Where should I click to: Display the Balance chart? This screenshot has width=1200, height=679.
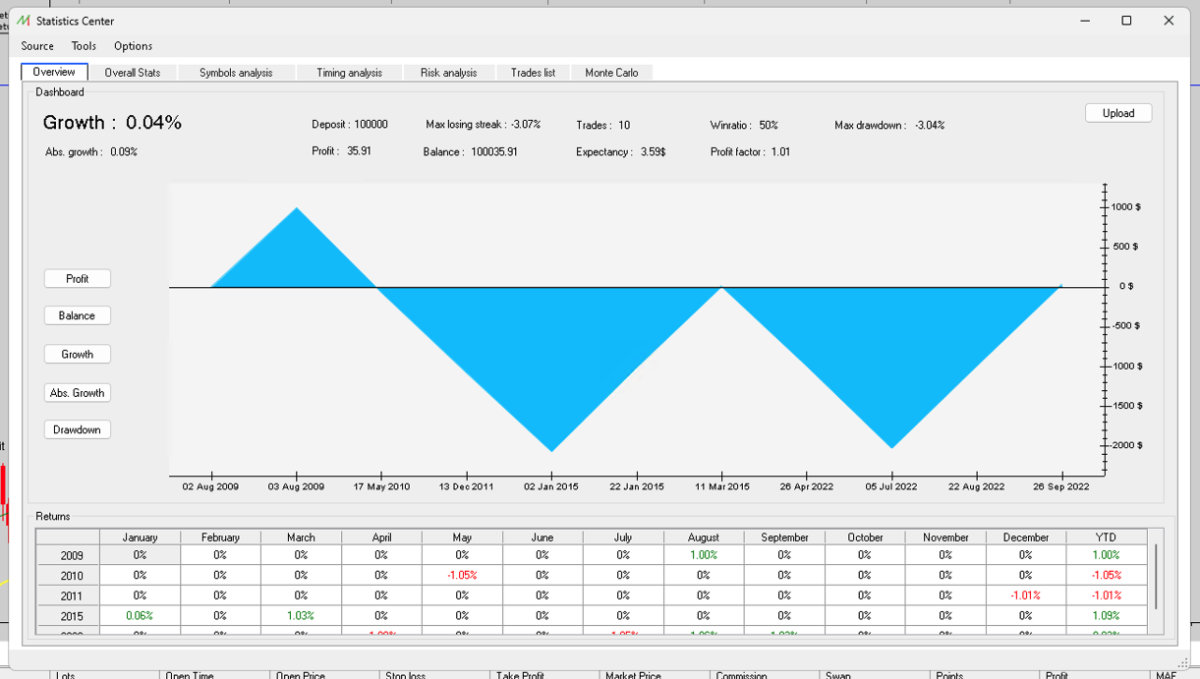pyautogui.click(x=77, y=316)
